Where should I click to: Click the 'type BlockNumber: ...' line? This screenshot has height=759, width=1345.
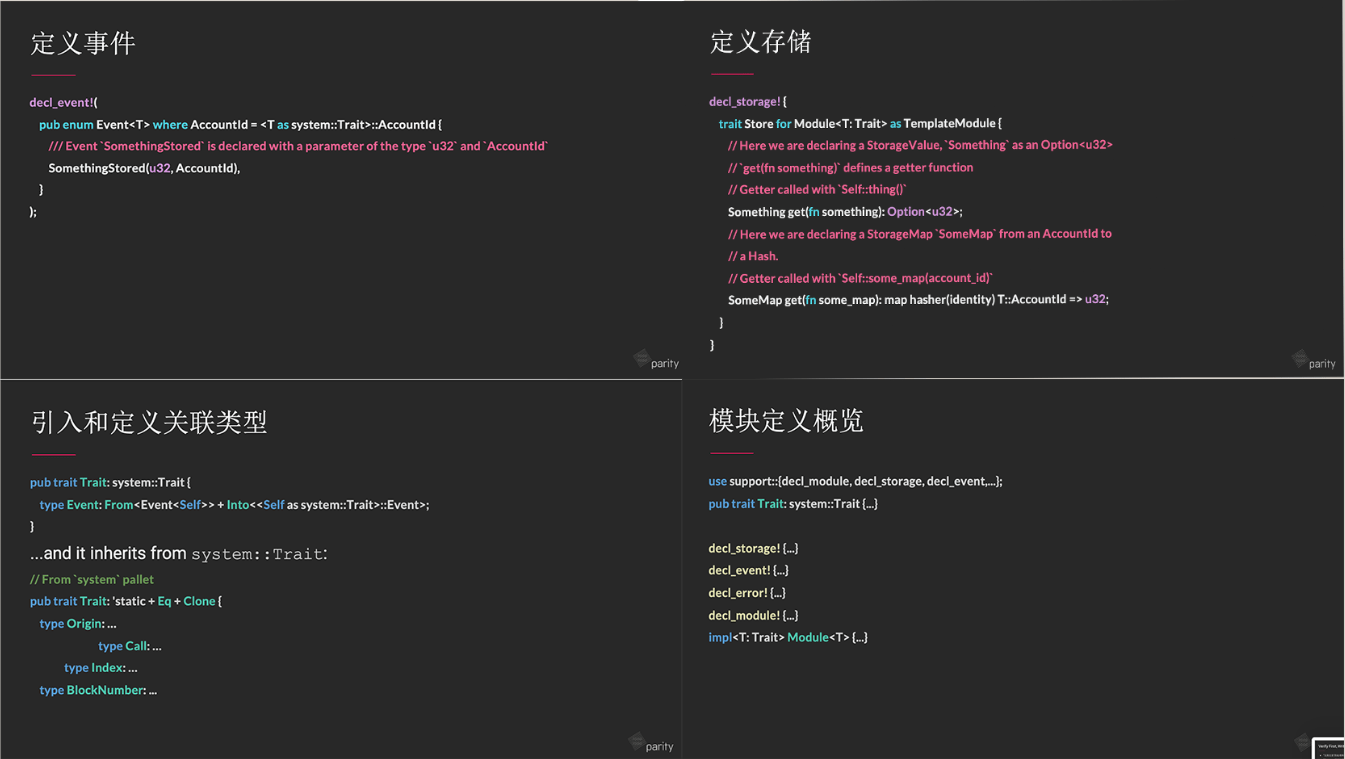pos(98,690)
